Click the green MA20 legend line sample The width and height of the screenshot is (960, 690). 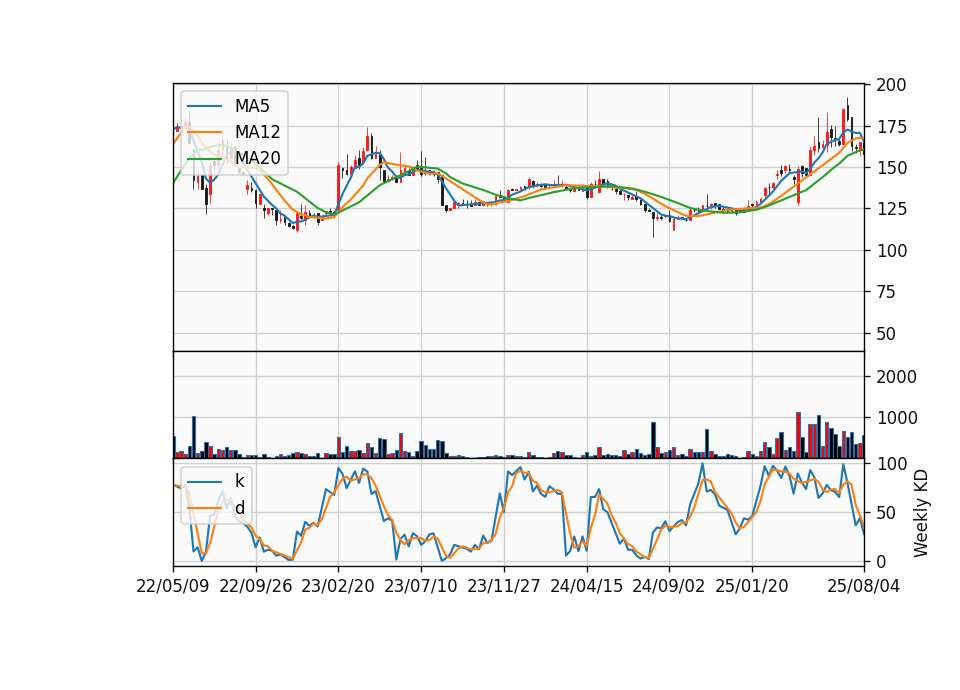[x=204, y=159]
